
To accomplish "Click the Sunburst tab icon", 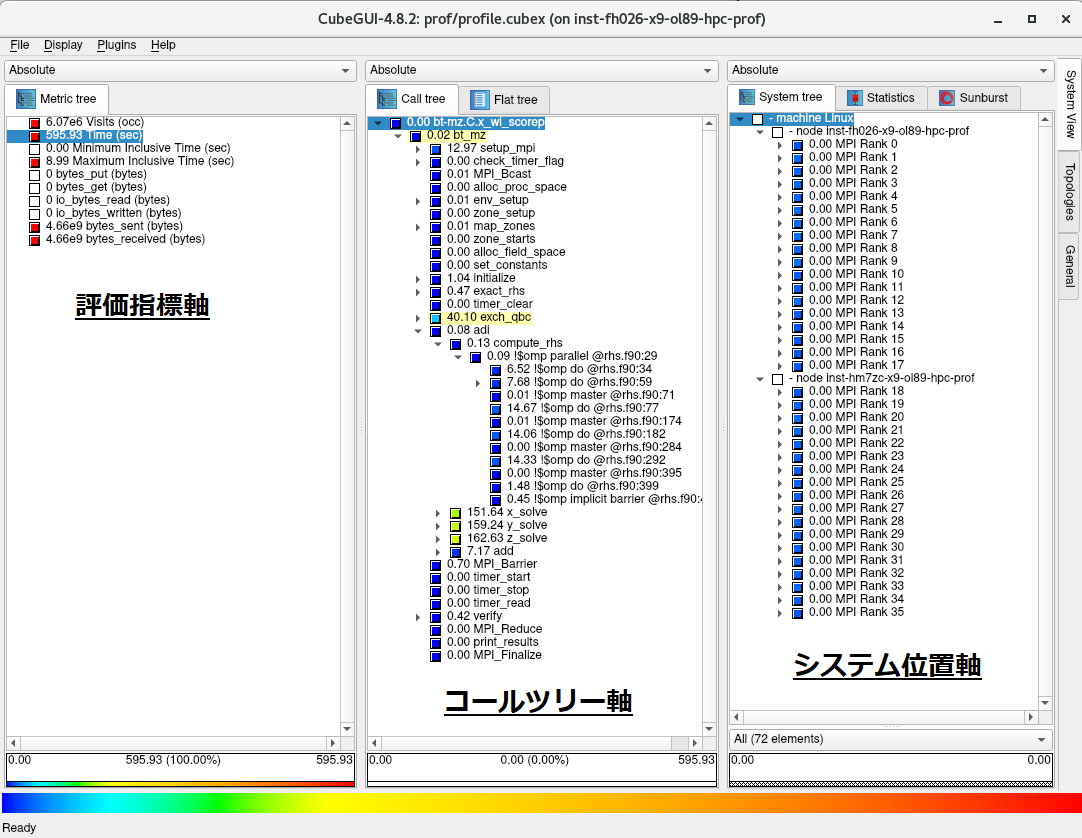I will (946, 98).
